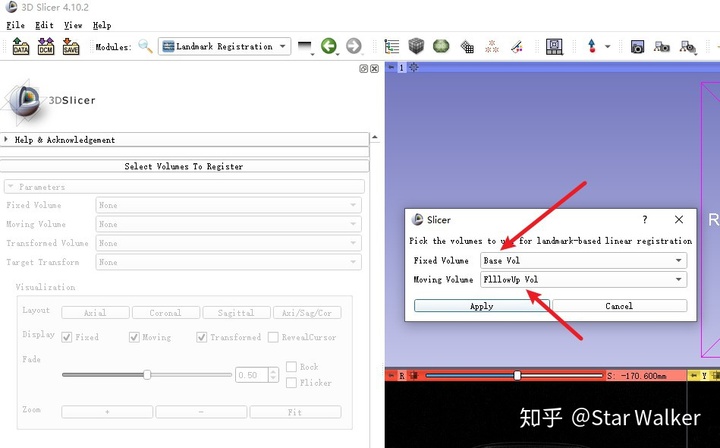Click the 3DSlicer logo

click(x=48, y=100)
